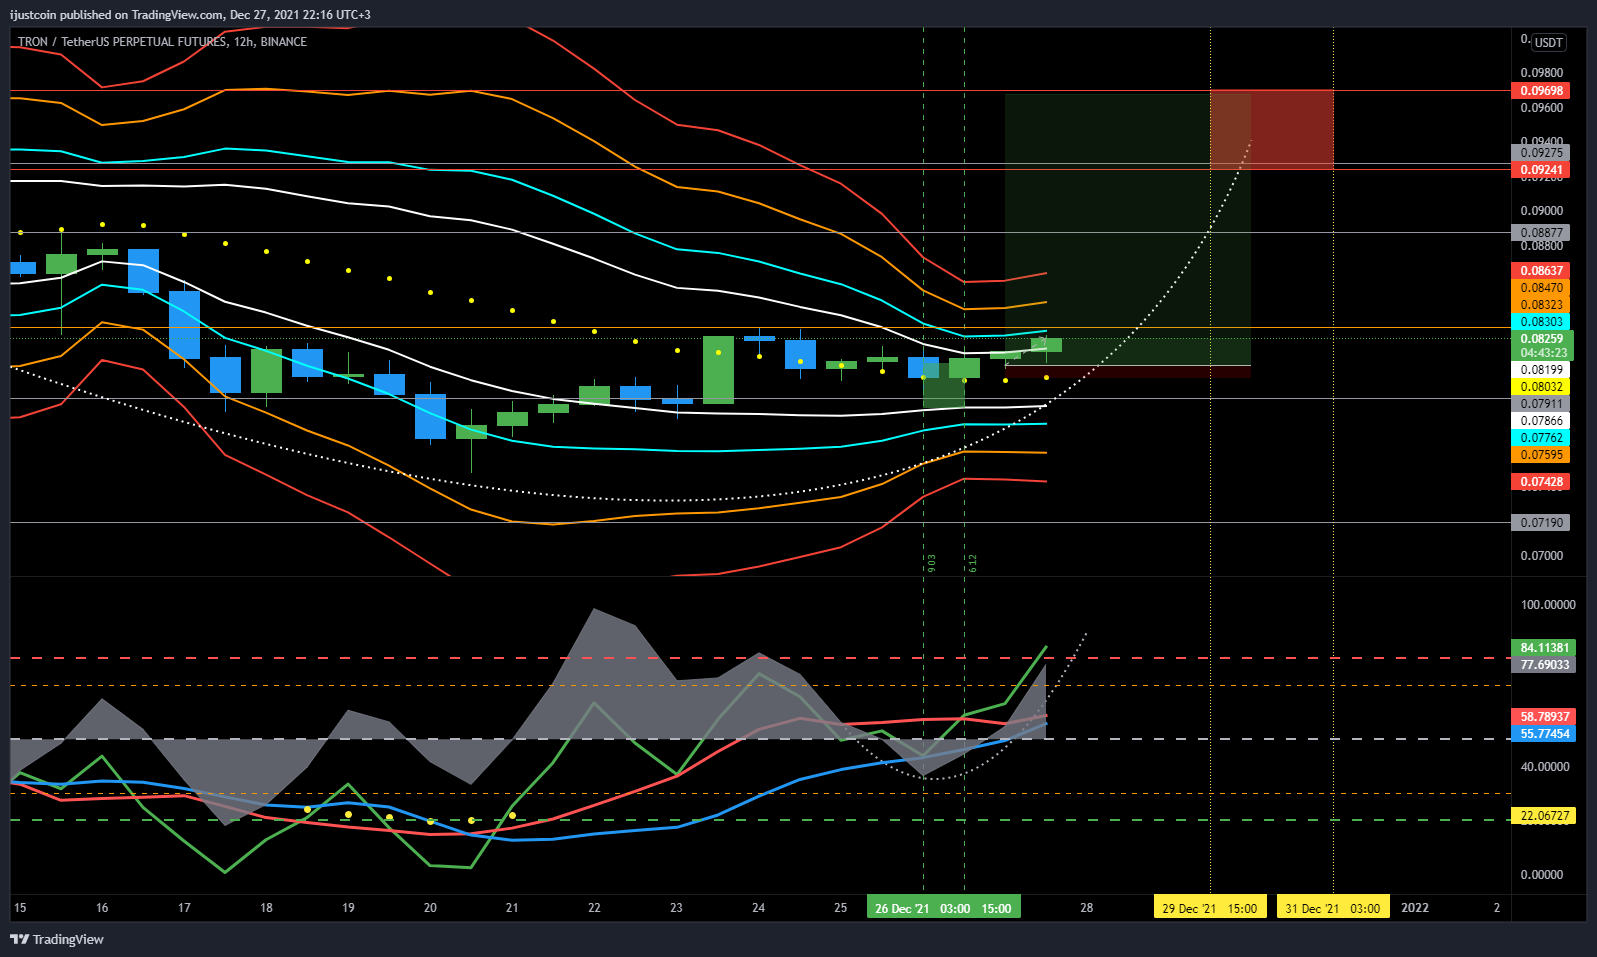The height and width of the screenshot is (957, 1597).
Task: Click the orange 0.07595 price label
Action: click(x=1541, y=455)
